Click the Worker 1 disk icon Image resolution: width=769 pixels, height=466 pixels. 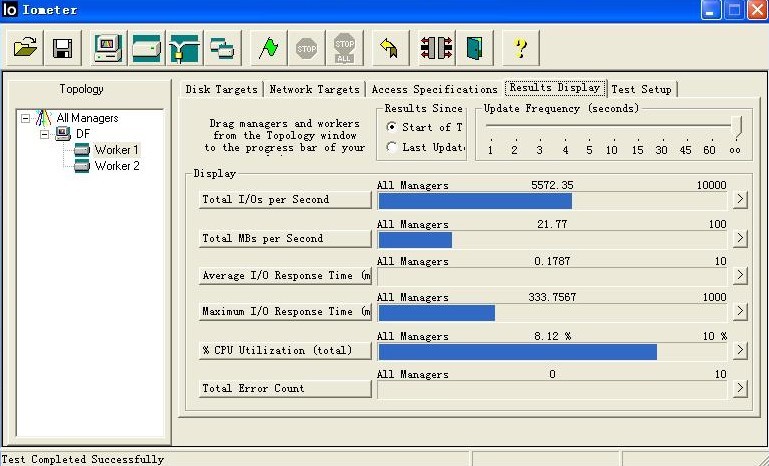(82, 150)
